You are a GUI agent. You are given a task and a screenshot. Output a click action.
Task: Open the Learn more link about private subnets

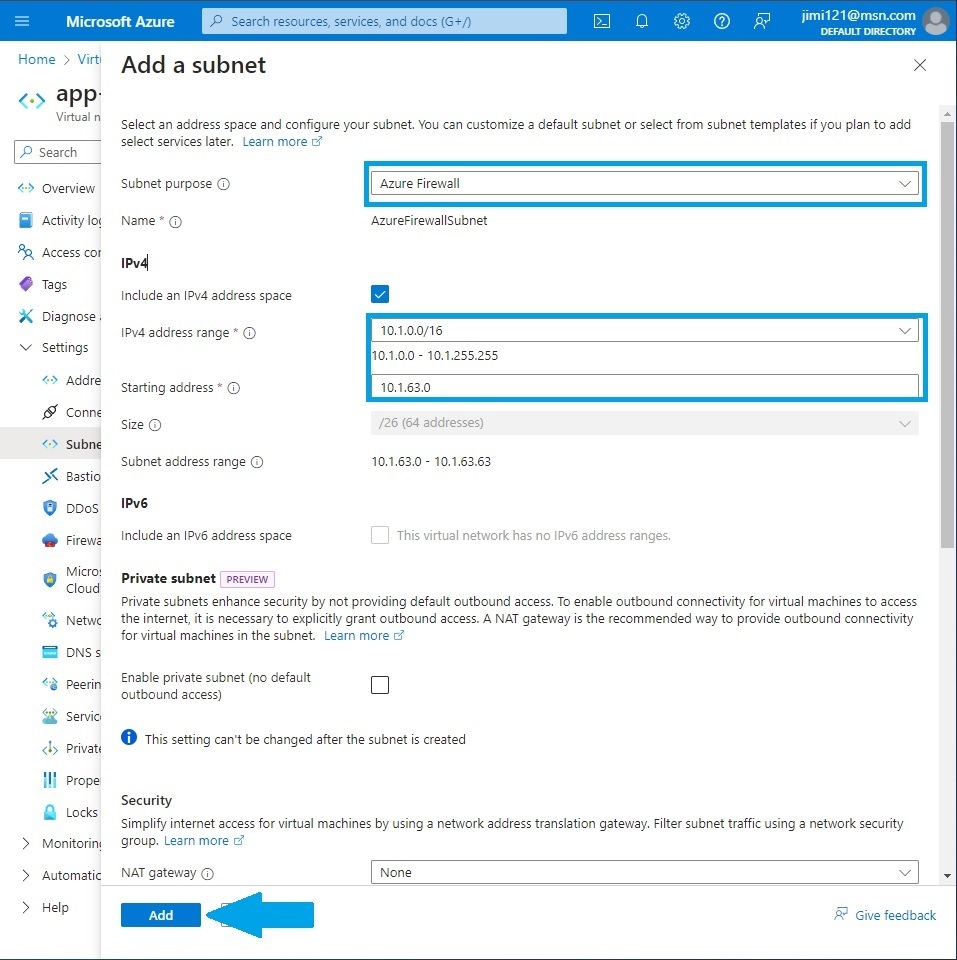point(356,634)
